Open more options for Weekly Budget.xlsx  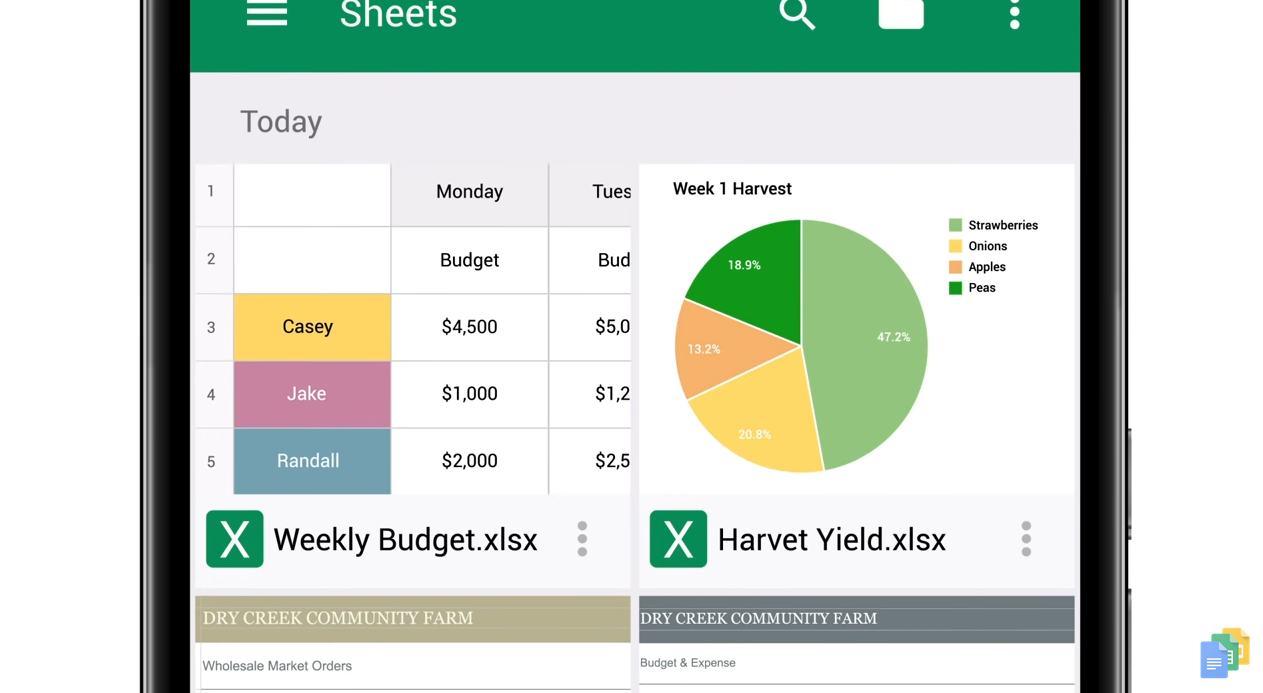click(582, 539)
